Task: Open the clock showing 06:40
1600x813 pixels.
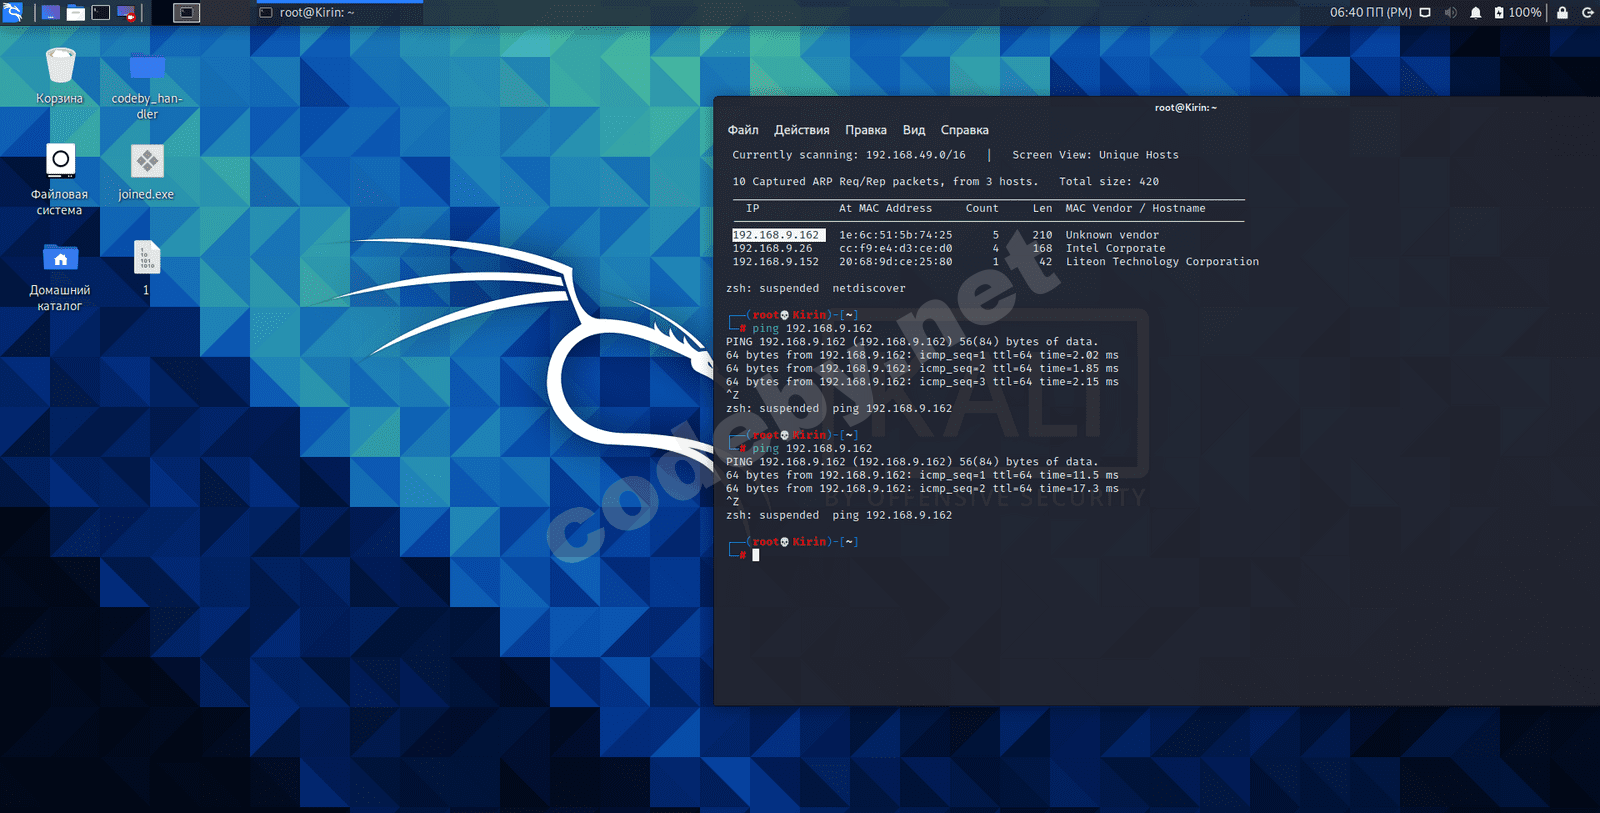Action: (1370, 13)
